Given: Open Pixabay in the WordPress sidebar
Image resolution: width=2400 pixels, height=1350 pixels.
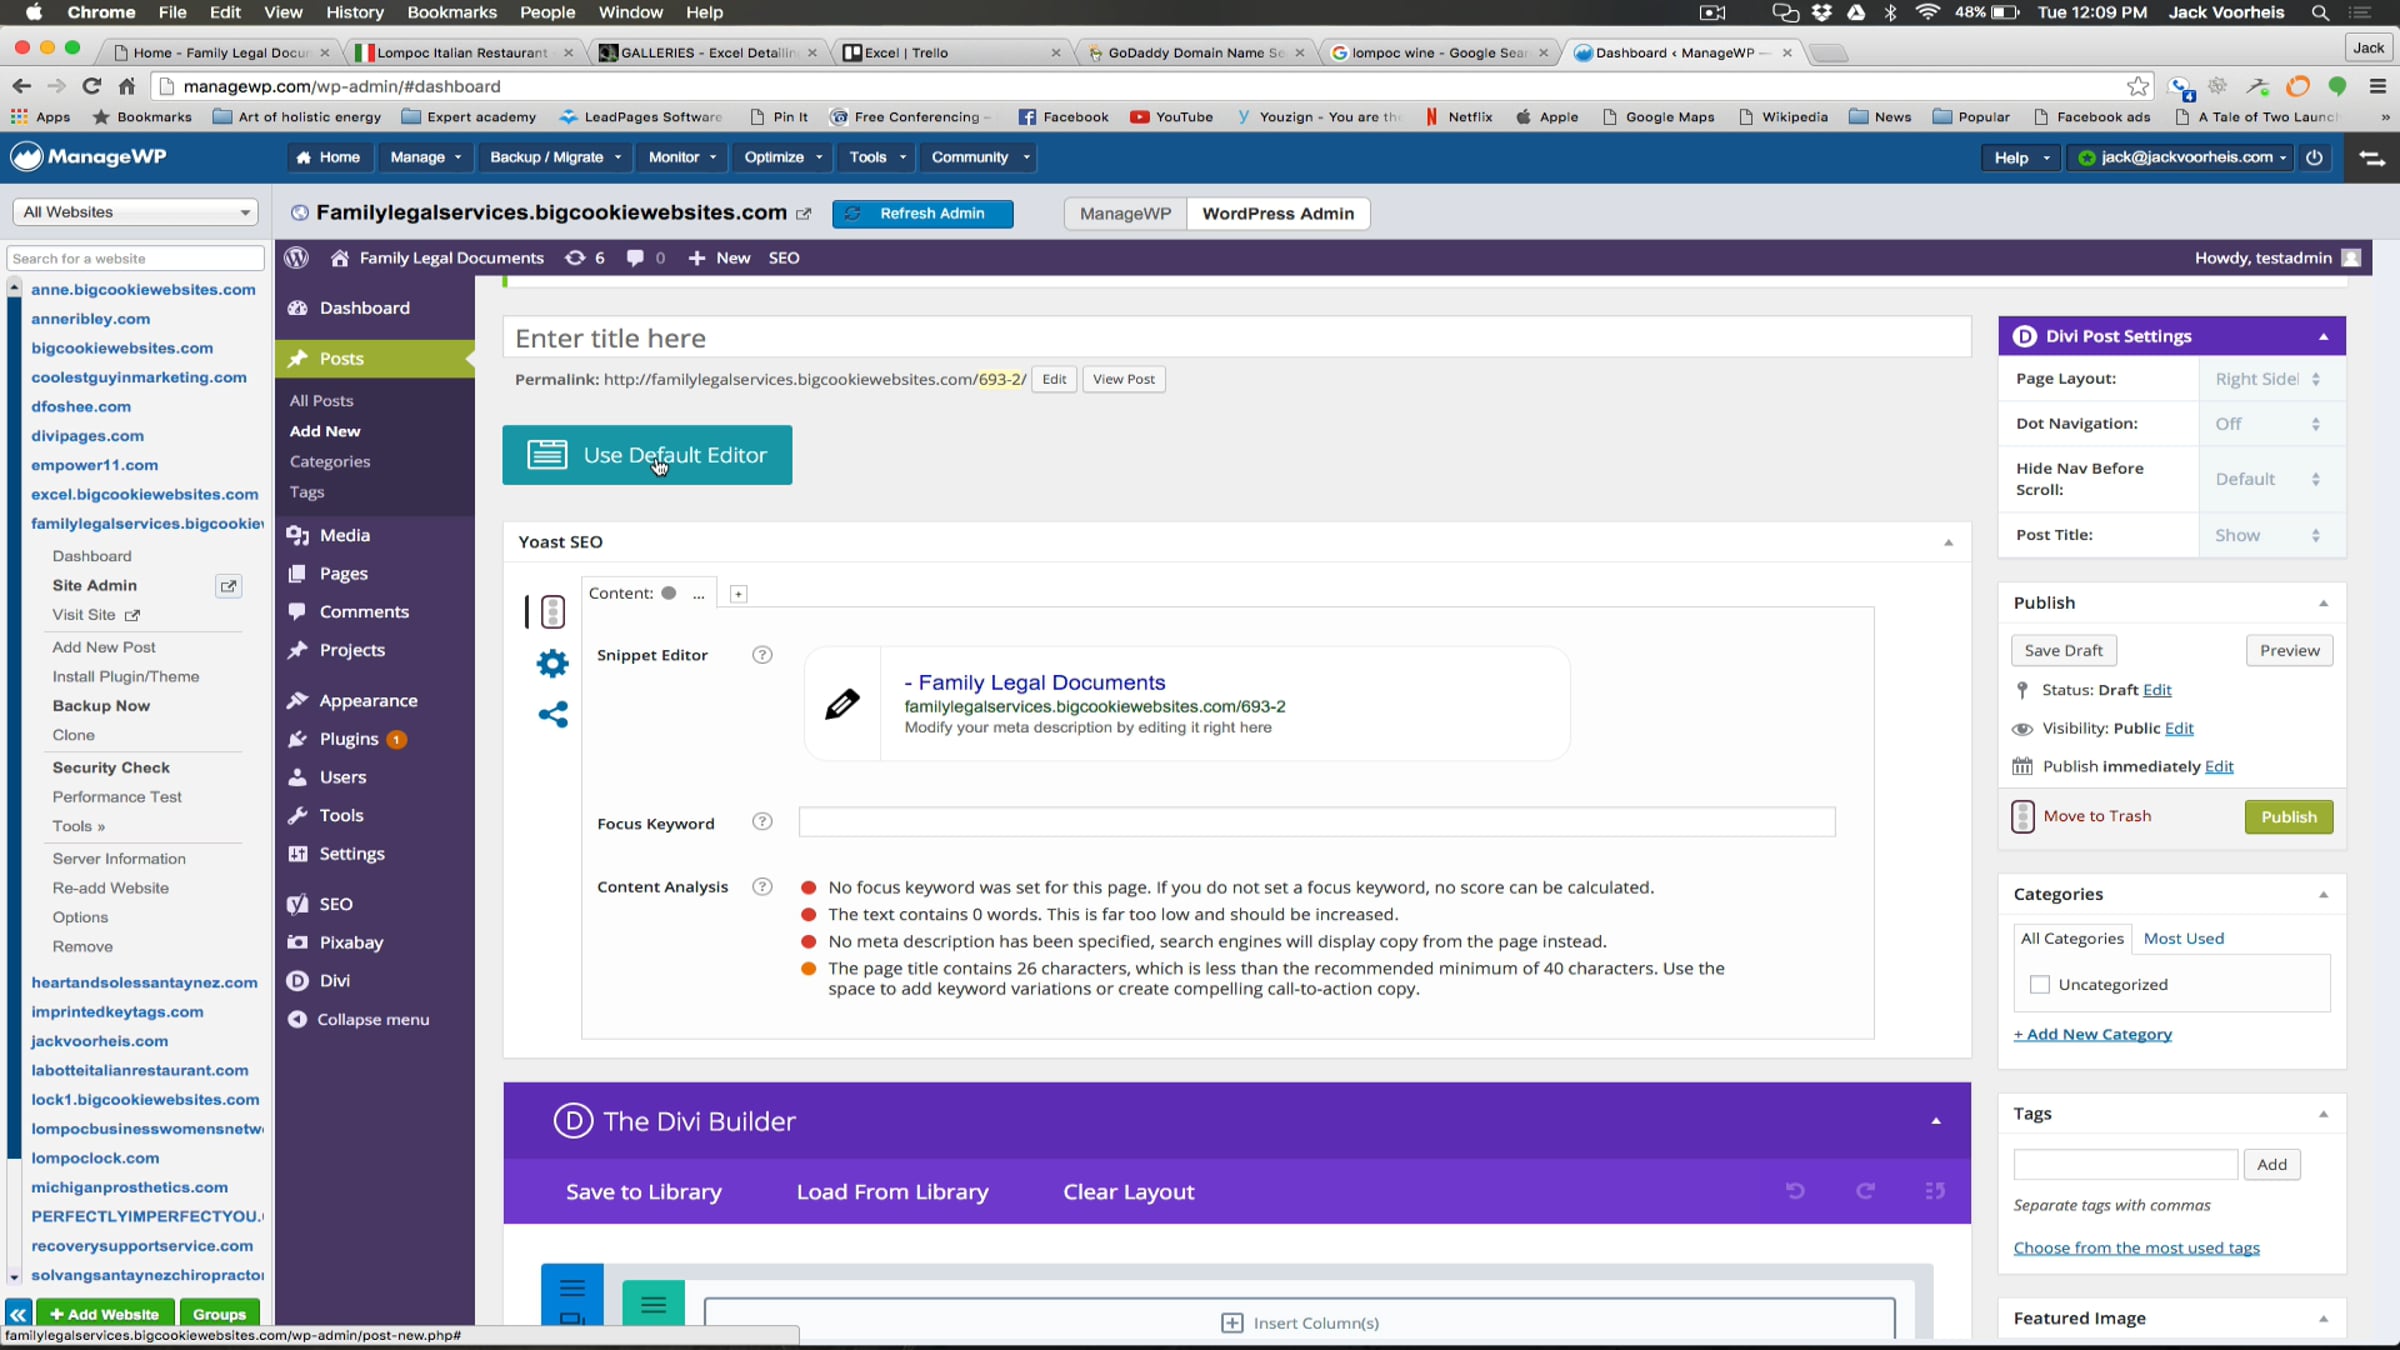Looking at the screenshot, I should [350, 942].
